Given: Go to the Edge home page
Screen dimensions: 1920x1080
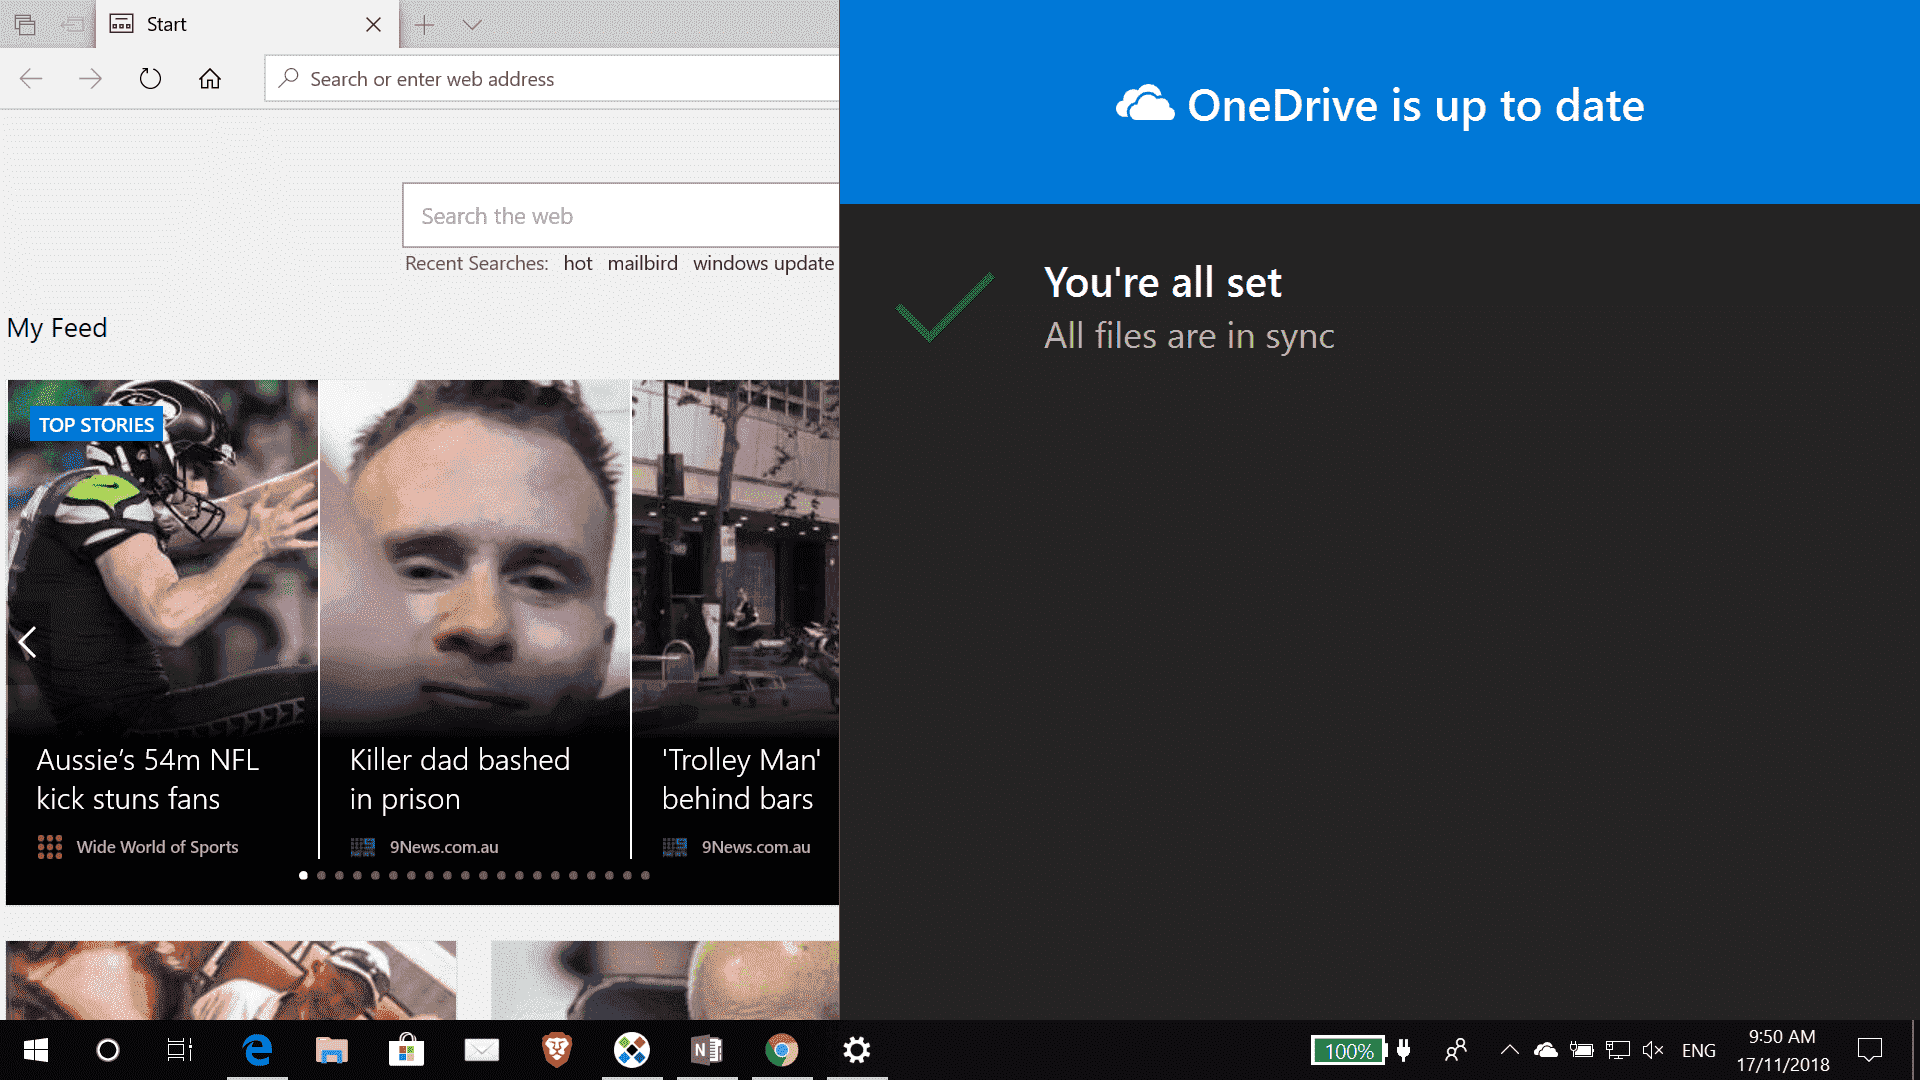Looking at the screenshot, I should pyautogui.click(x=210, y=79).
